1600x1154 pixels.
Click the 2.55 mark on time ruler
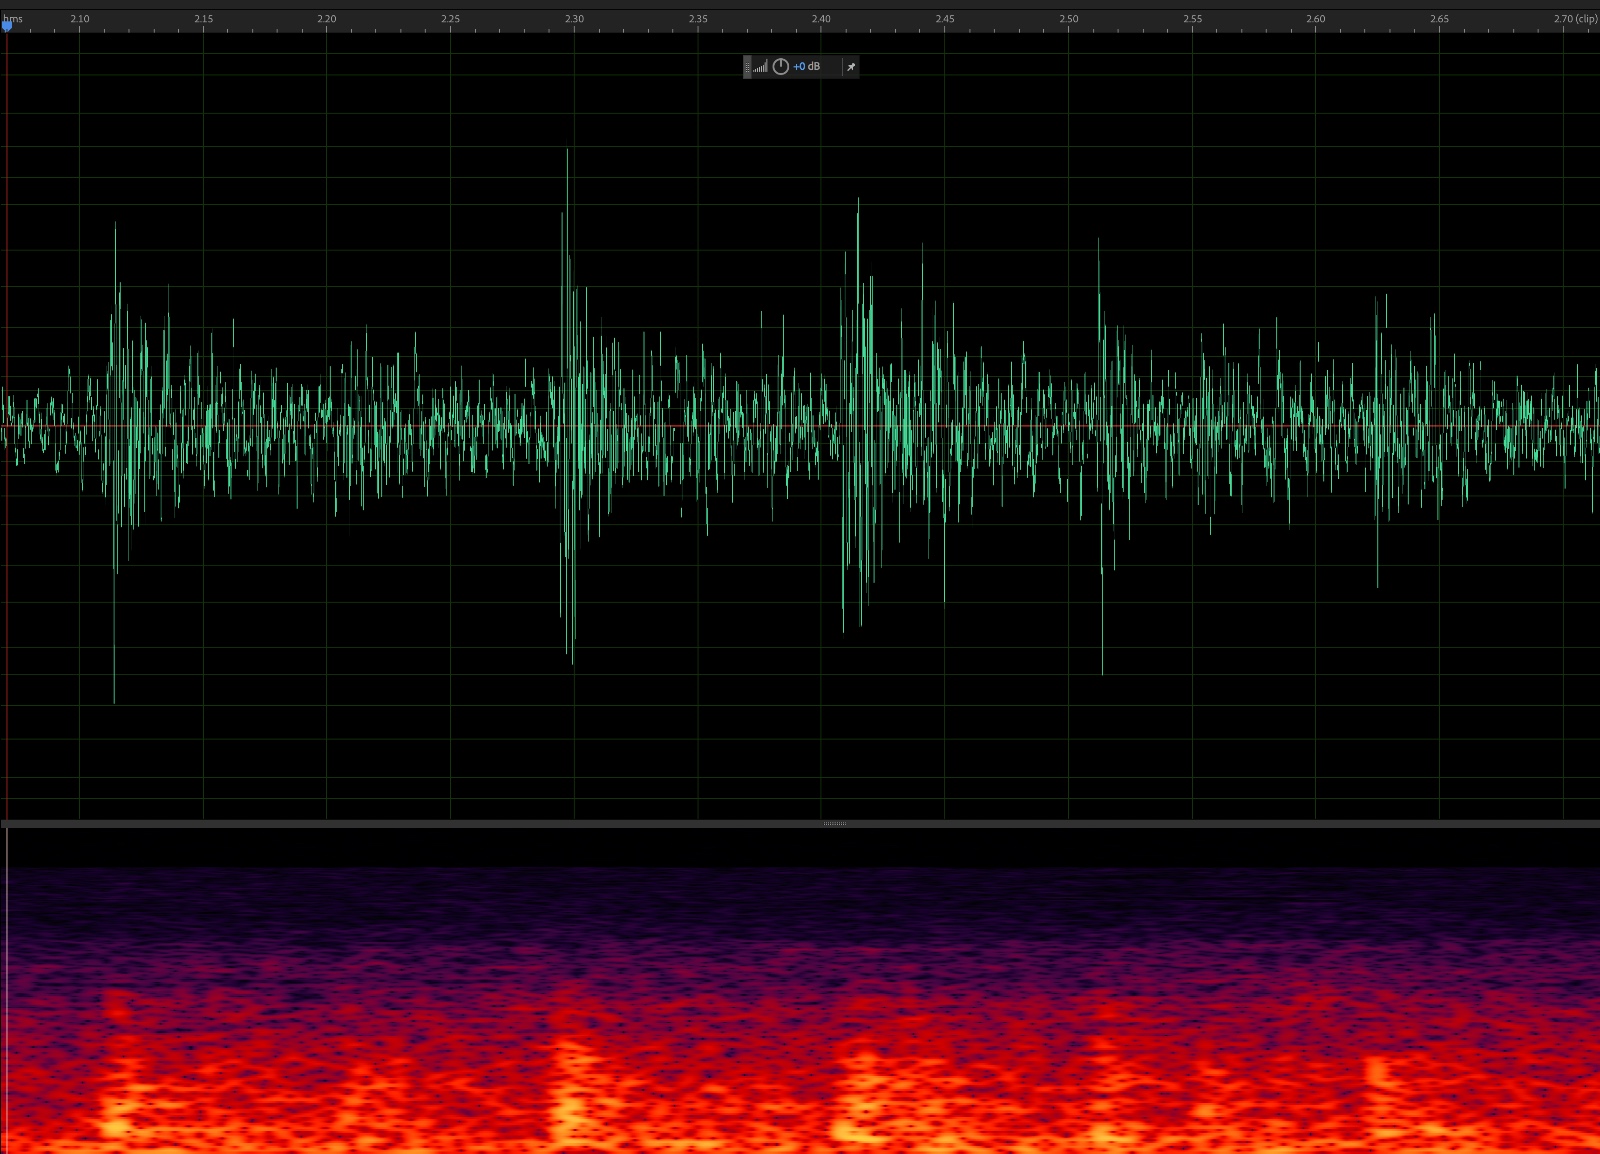tap(1193, 19)
